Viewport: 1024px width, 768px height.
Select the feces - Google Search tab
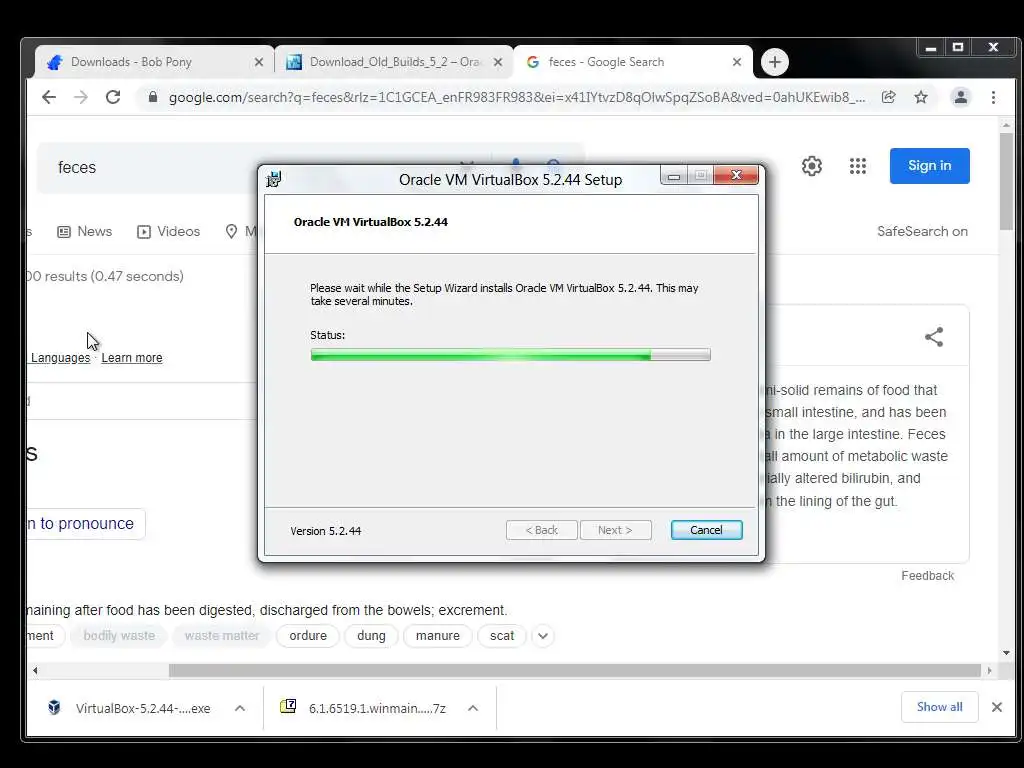point(633,62)
